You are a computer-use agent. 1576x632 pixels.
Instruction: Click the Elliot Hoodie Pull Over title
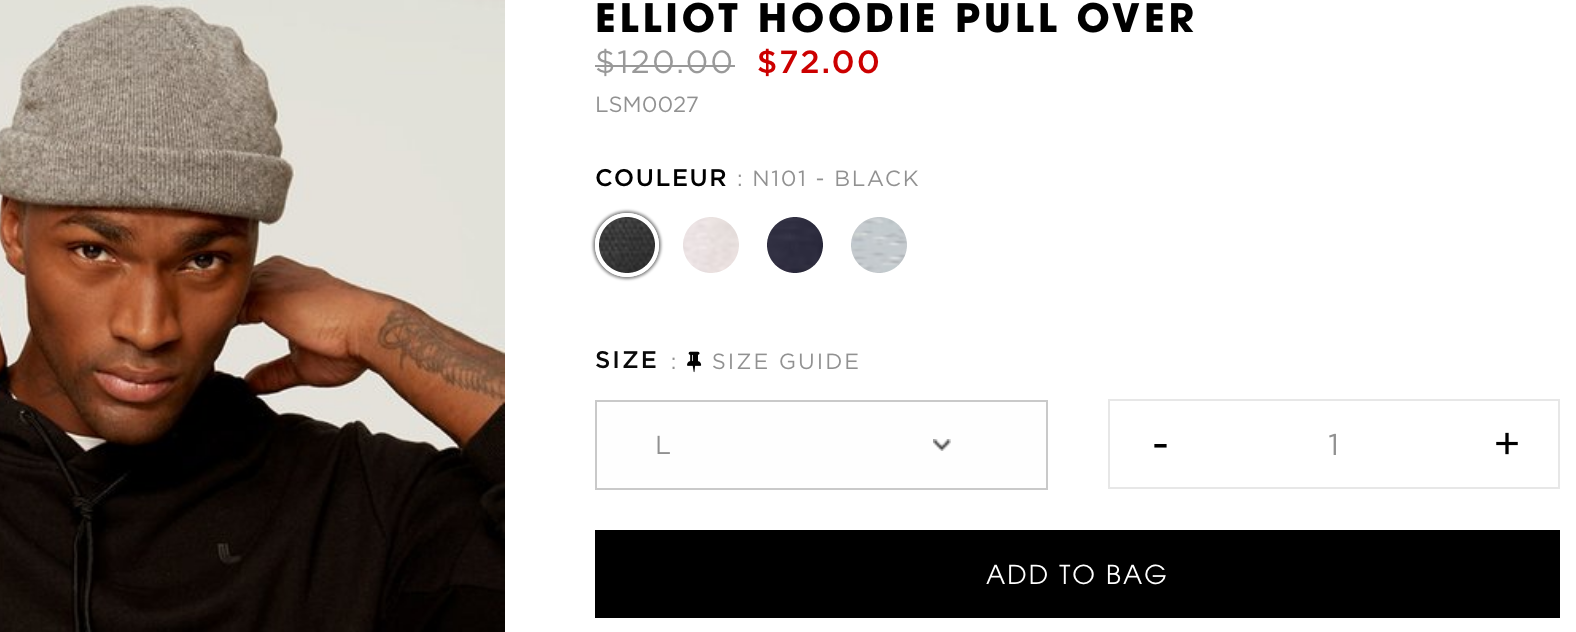click(x=895, y=18)
